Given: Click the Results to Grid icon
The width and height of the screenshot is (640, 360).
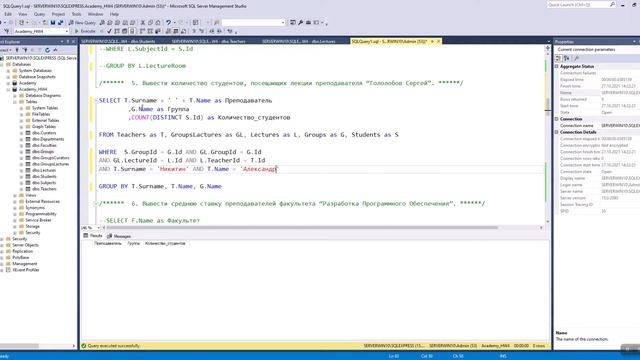Looking at the screenshot, I should [x=176, y=31].
